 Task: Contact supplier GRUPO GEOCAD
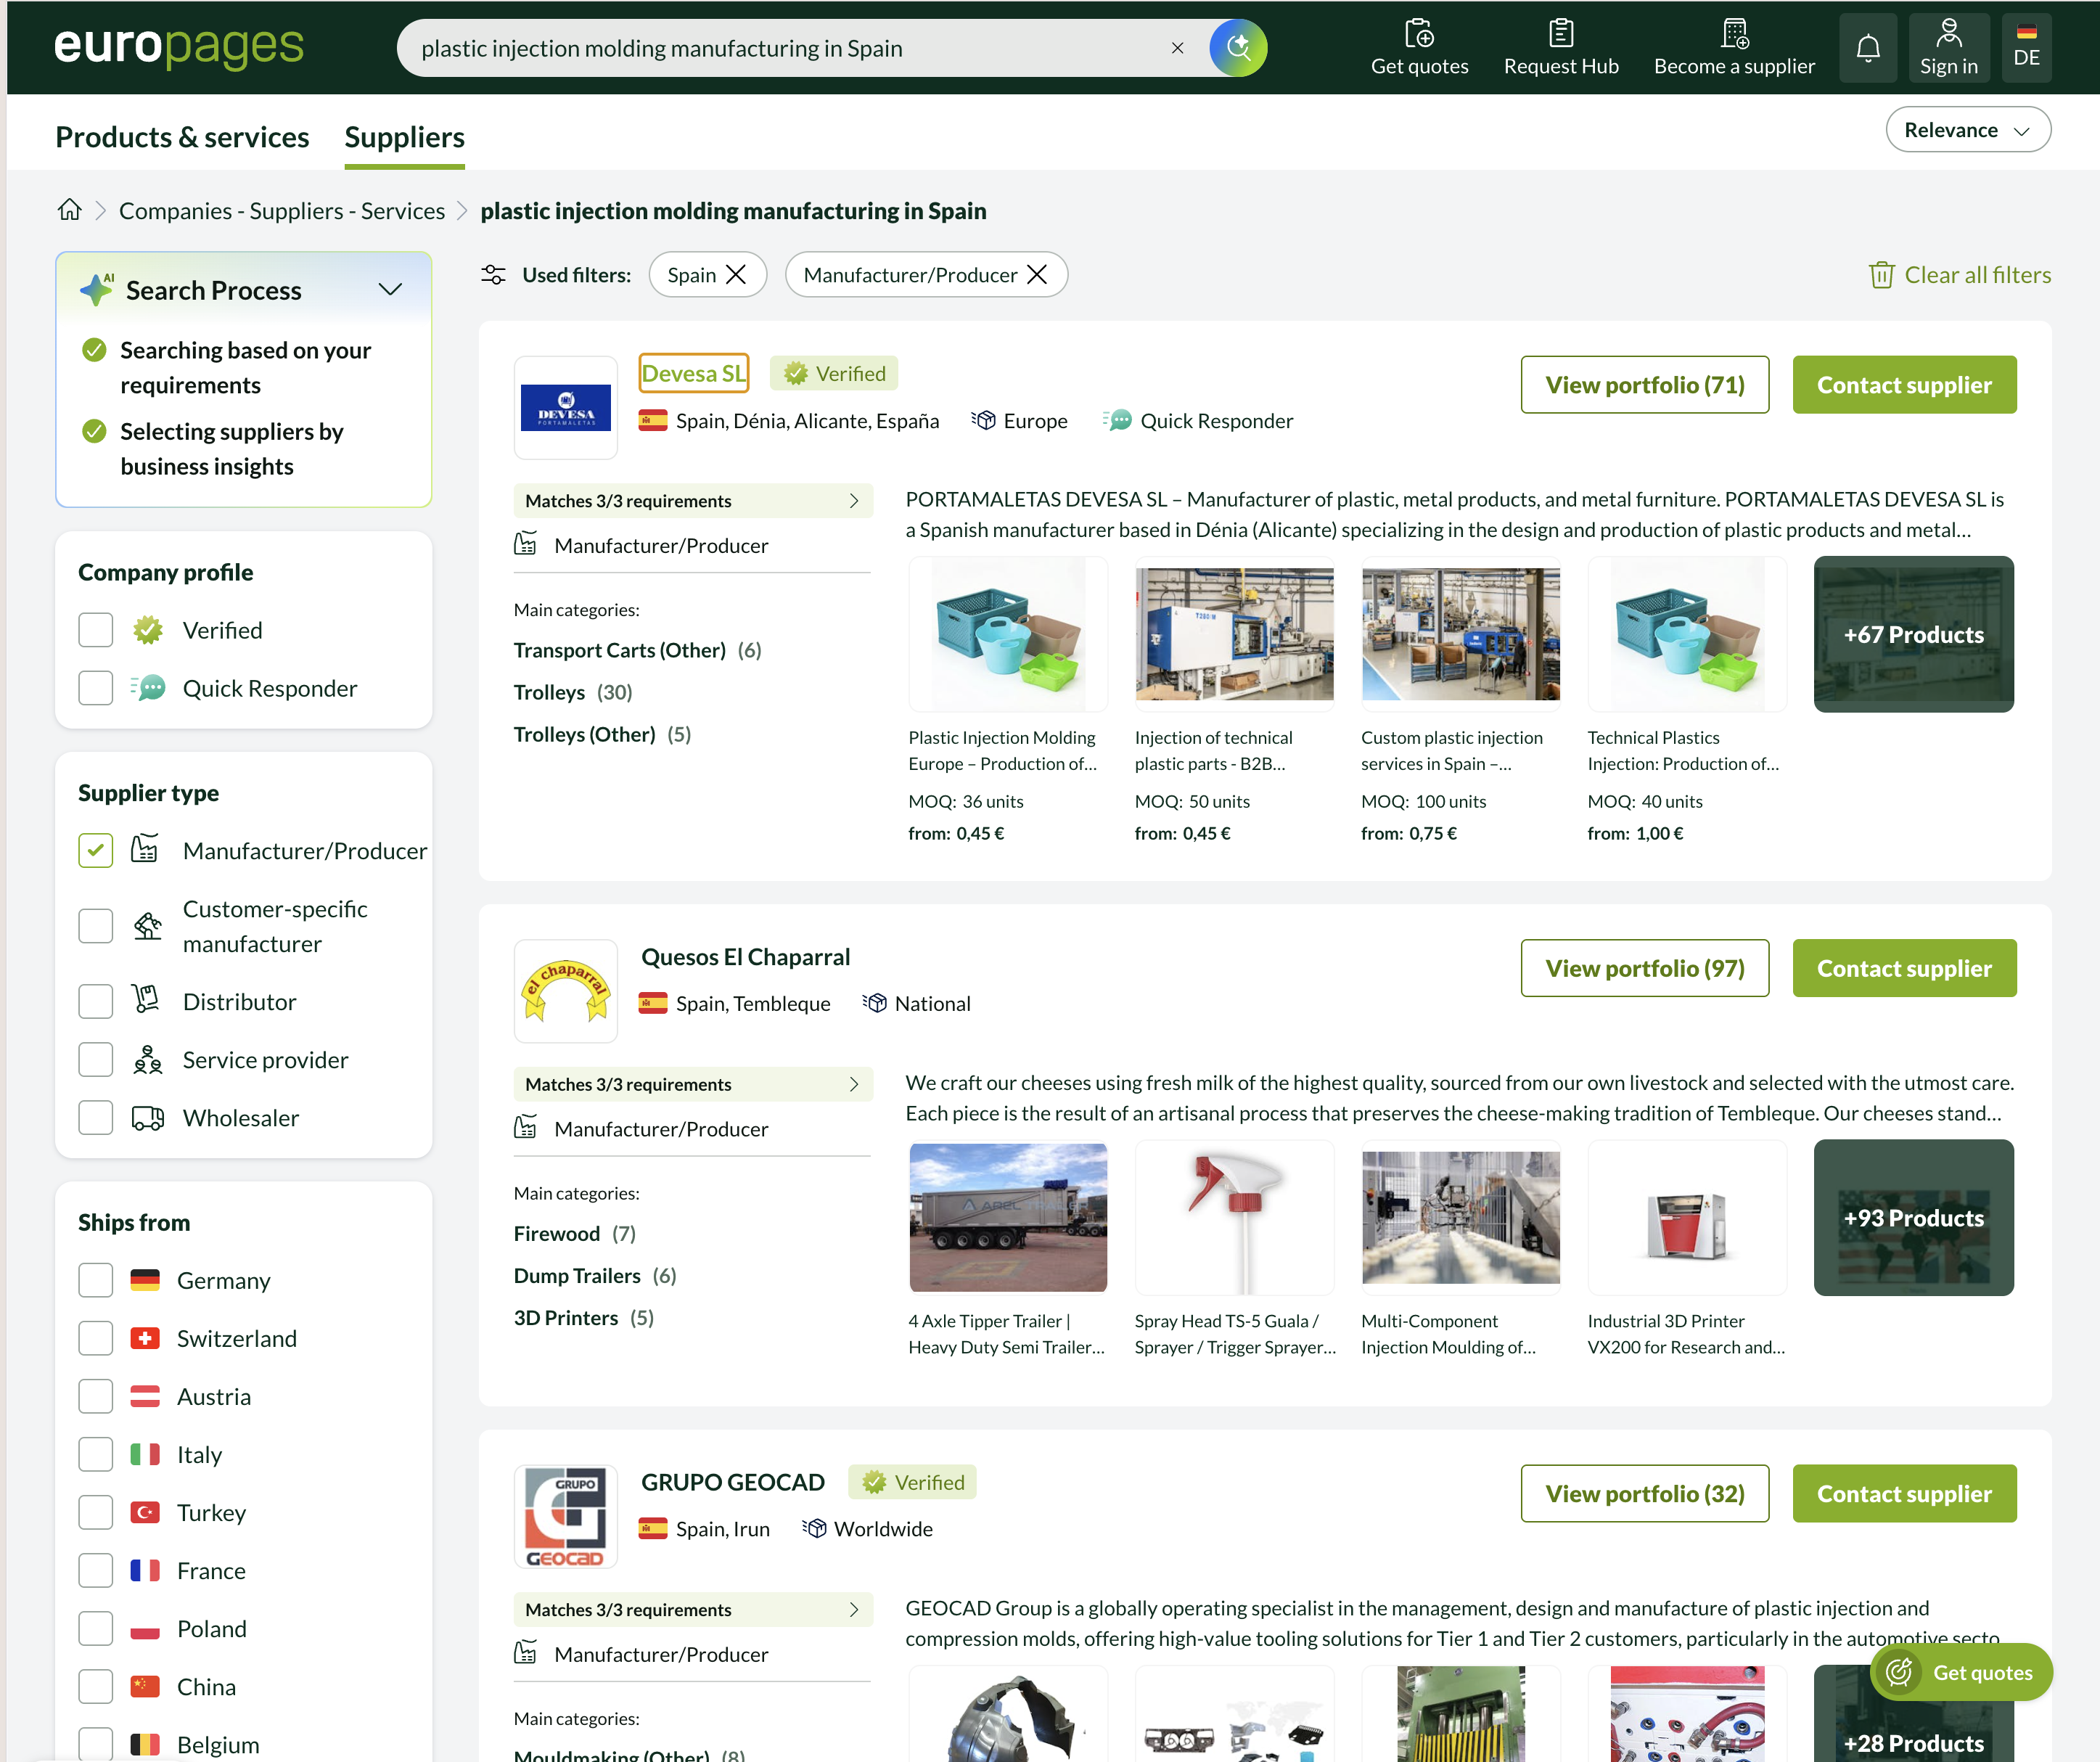click(1904, 1494)
